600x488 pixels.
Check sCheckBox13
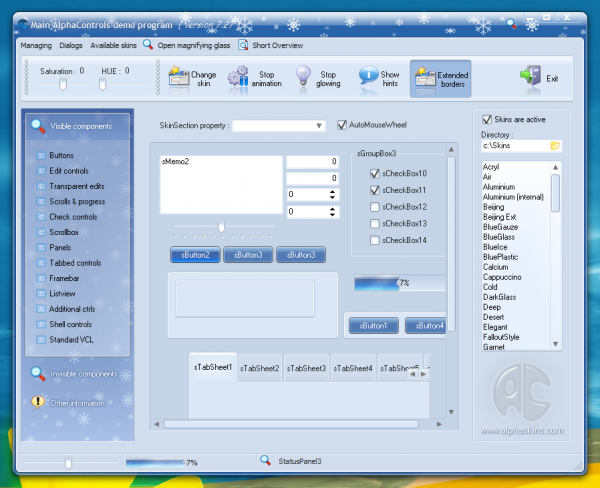375,224
